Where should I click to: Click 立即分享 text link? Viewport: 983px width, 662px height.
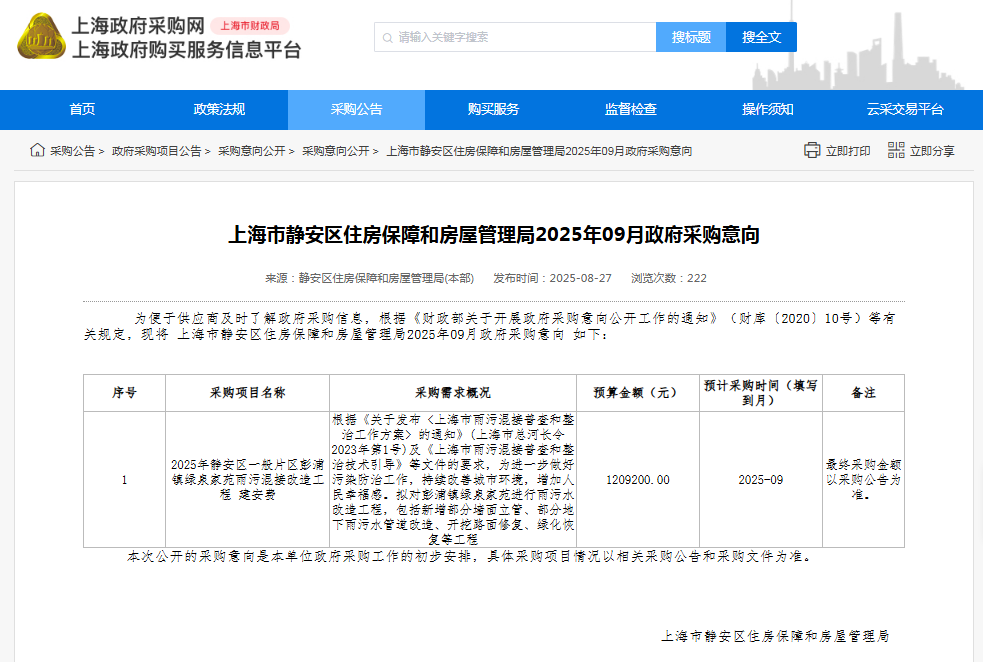click(932, 151)
